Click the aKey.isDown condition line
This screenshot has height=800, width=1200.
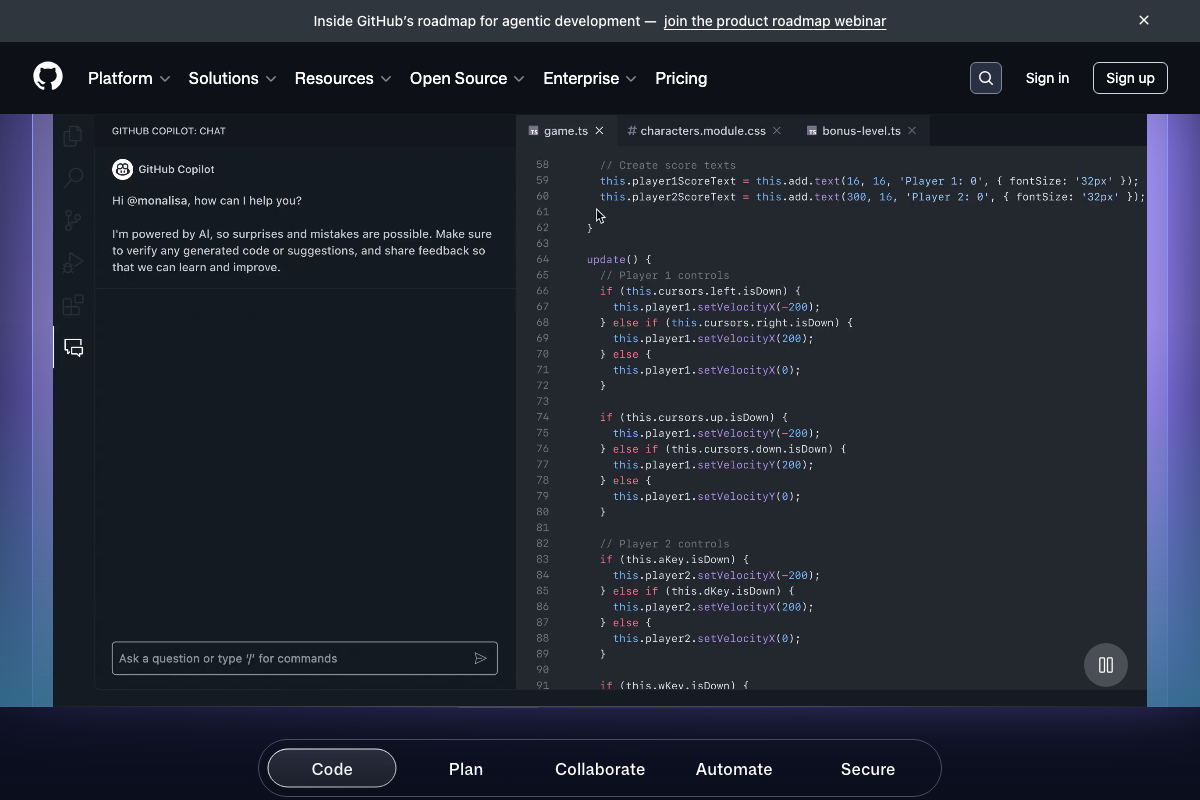tap(674, 560)
